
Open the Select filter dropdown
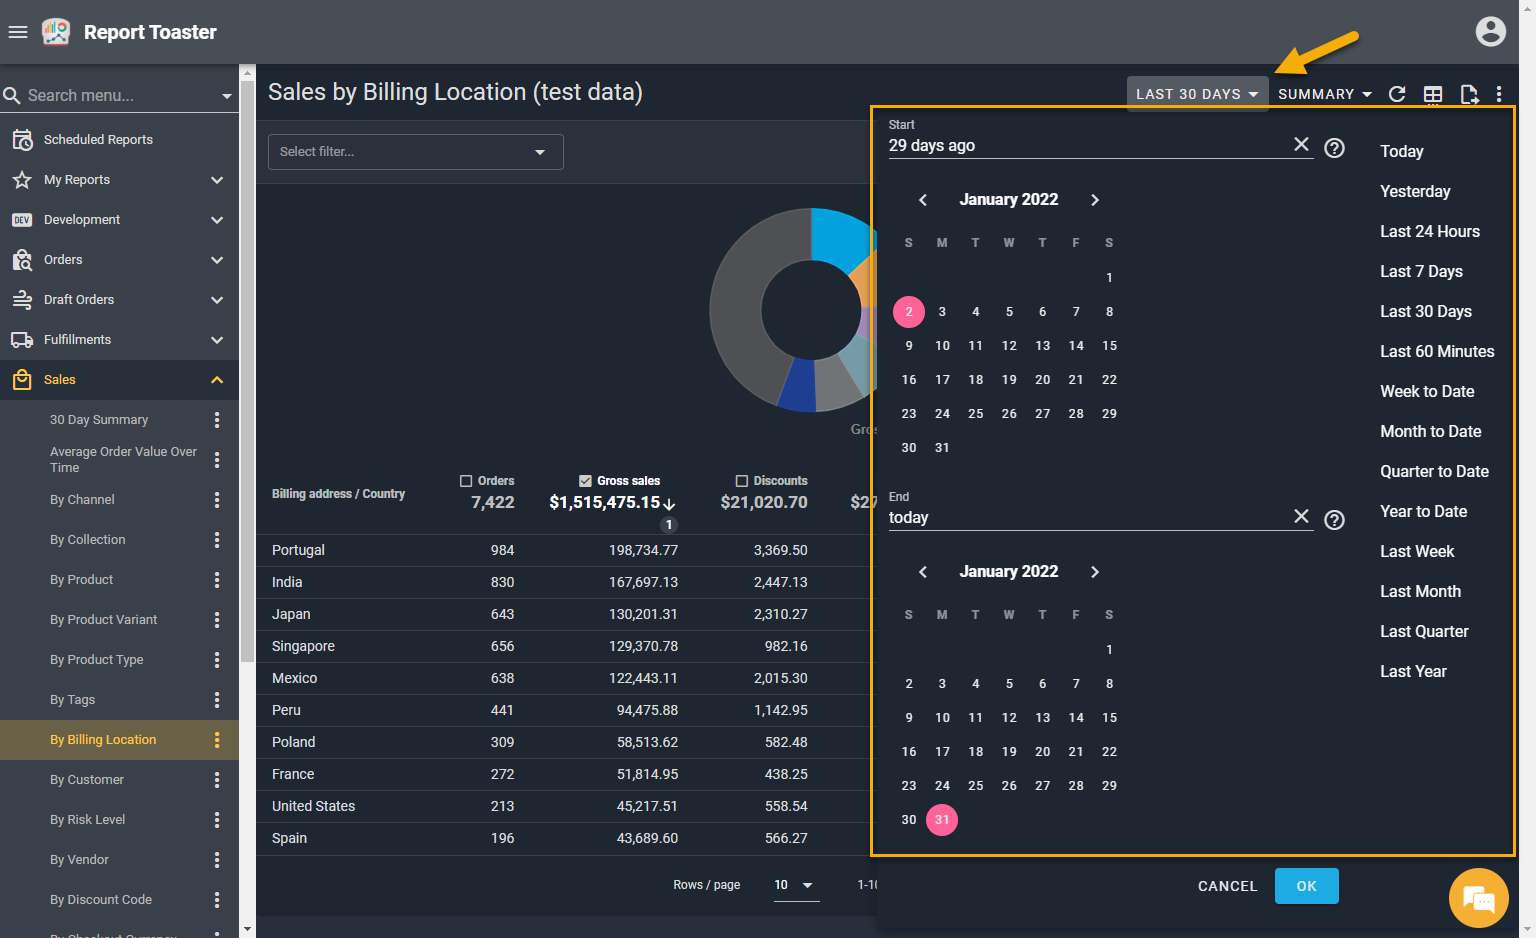pos(415,152)
